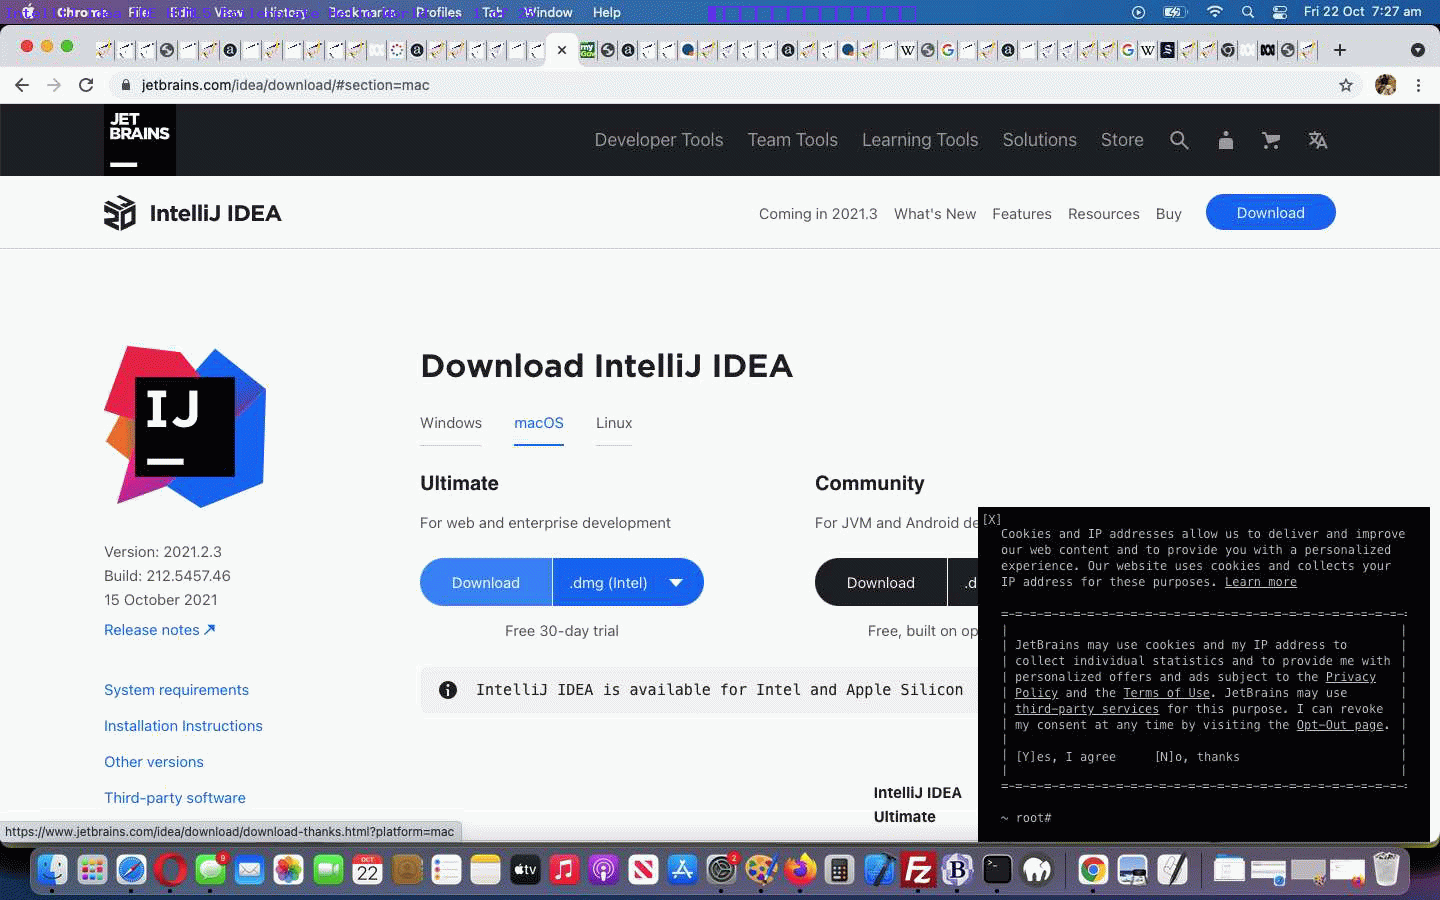
Task: Click the JetBrains logo
Action: coord(140,140)
